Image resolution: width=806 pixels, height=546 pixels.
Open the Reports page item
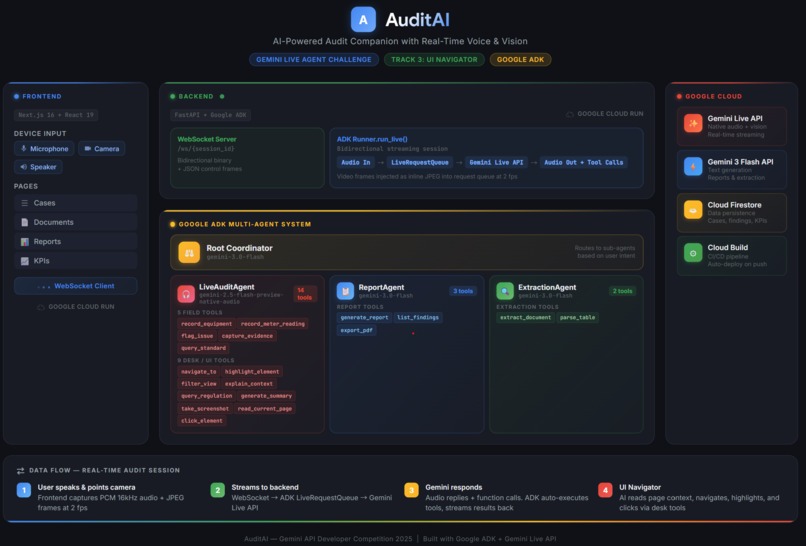tap(76, 242)
